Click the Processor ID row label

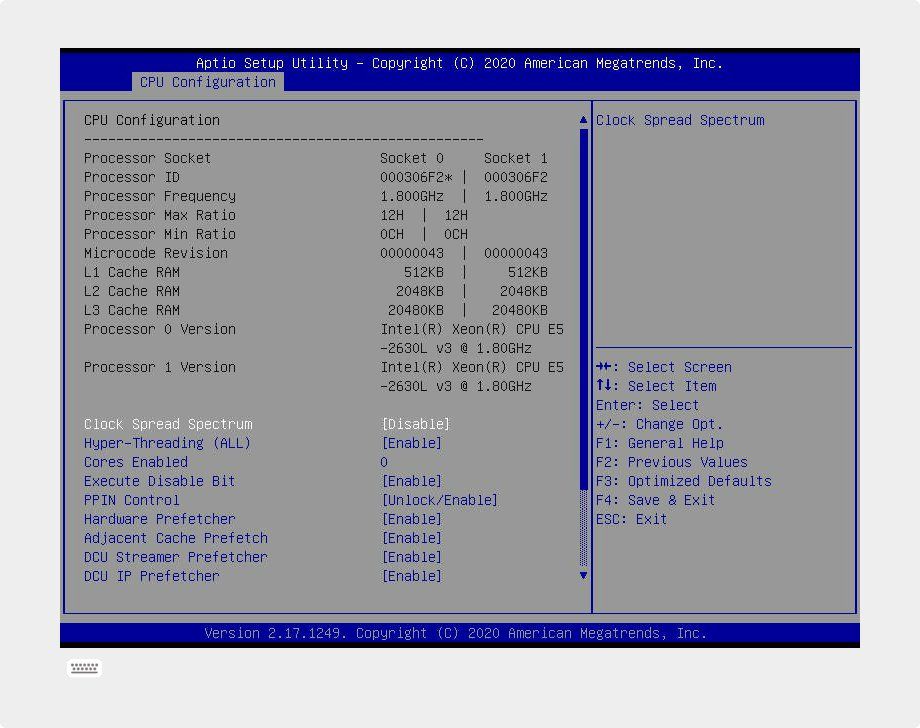[131, 177]
